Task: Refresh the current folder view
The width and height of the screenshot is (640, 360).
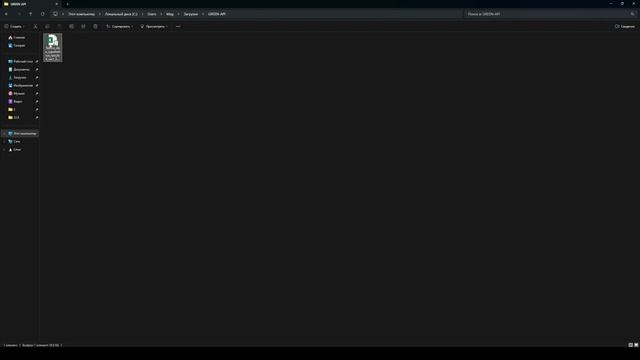Action: (42, 14)
